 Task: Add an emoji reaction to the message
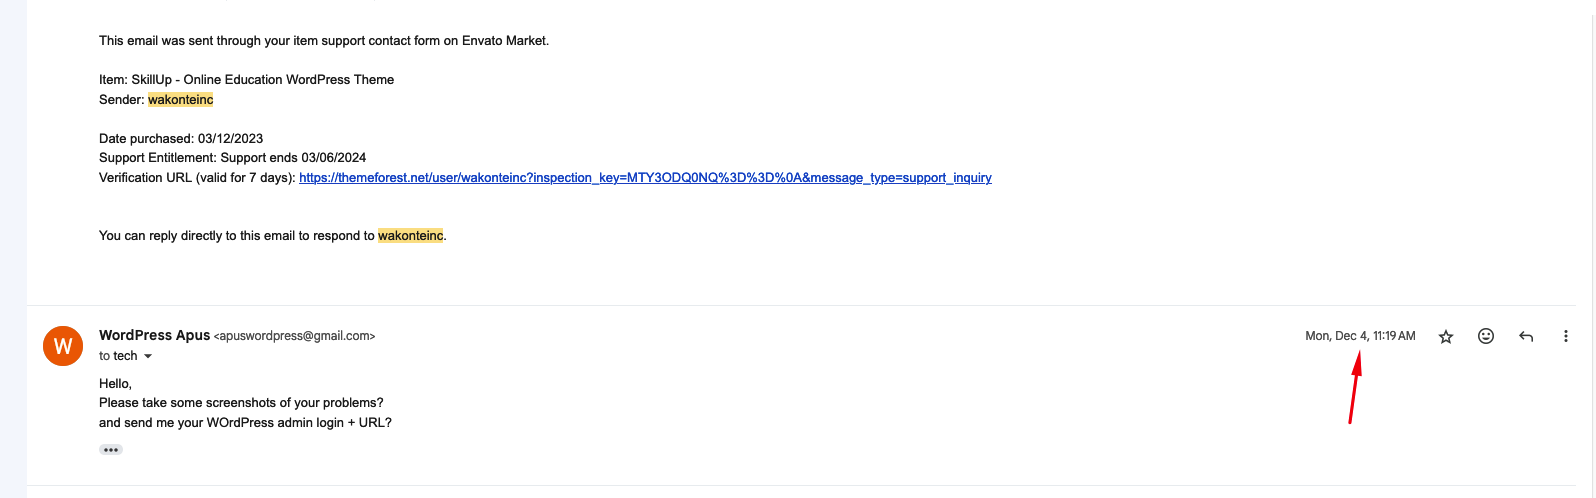(1486, 336)
